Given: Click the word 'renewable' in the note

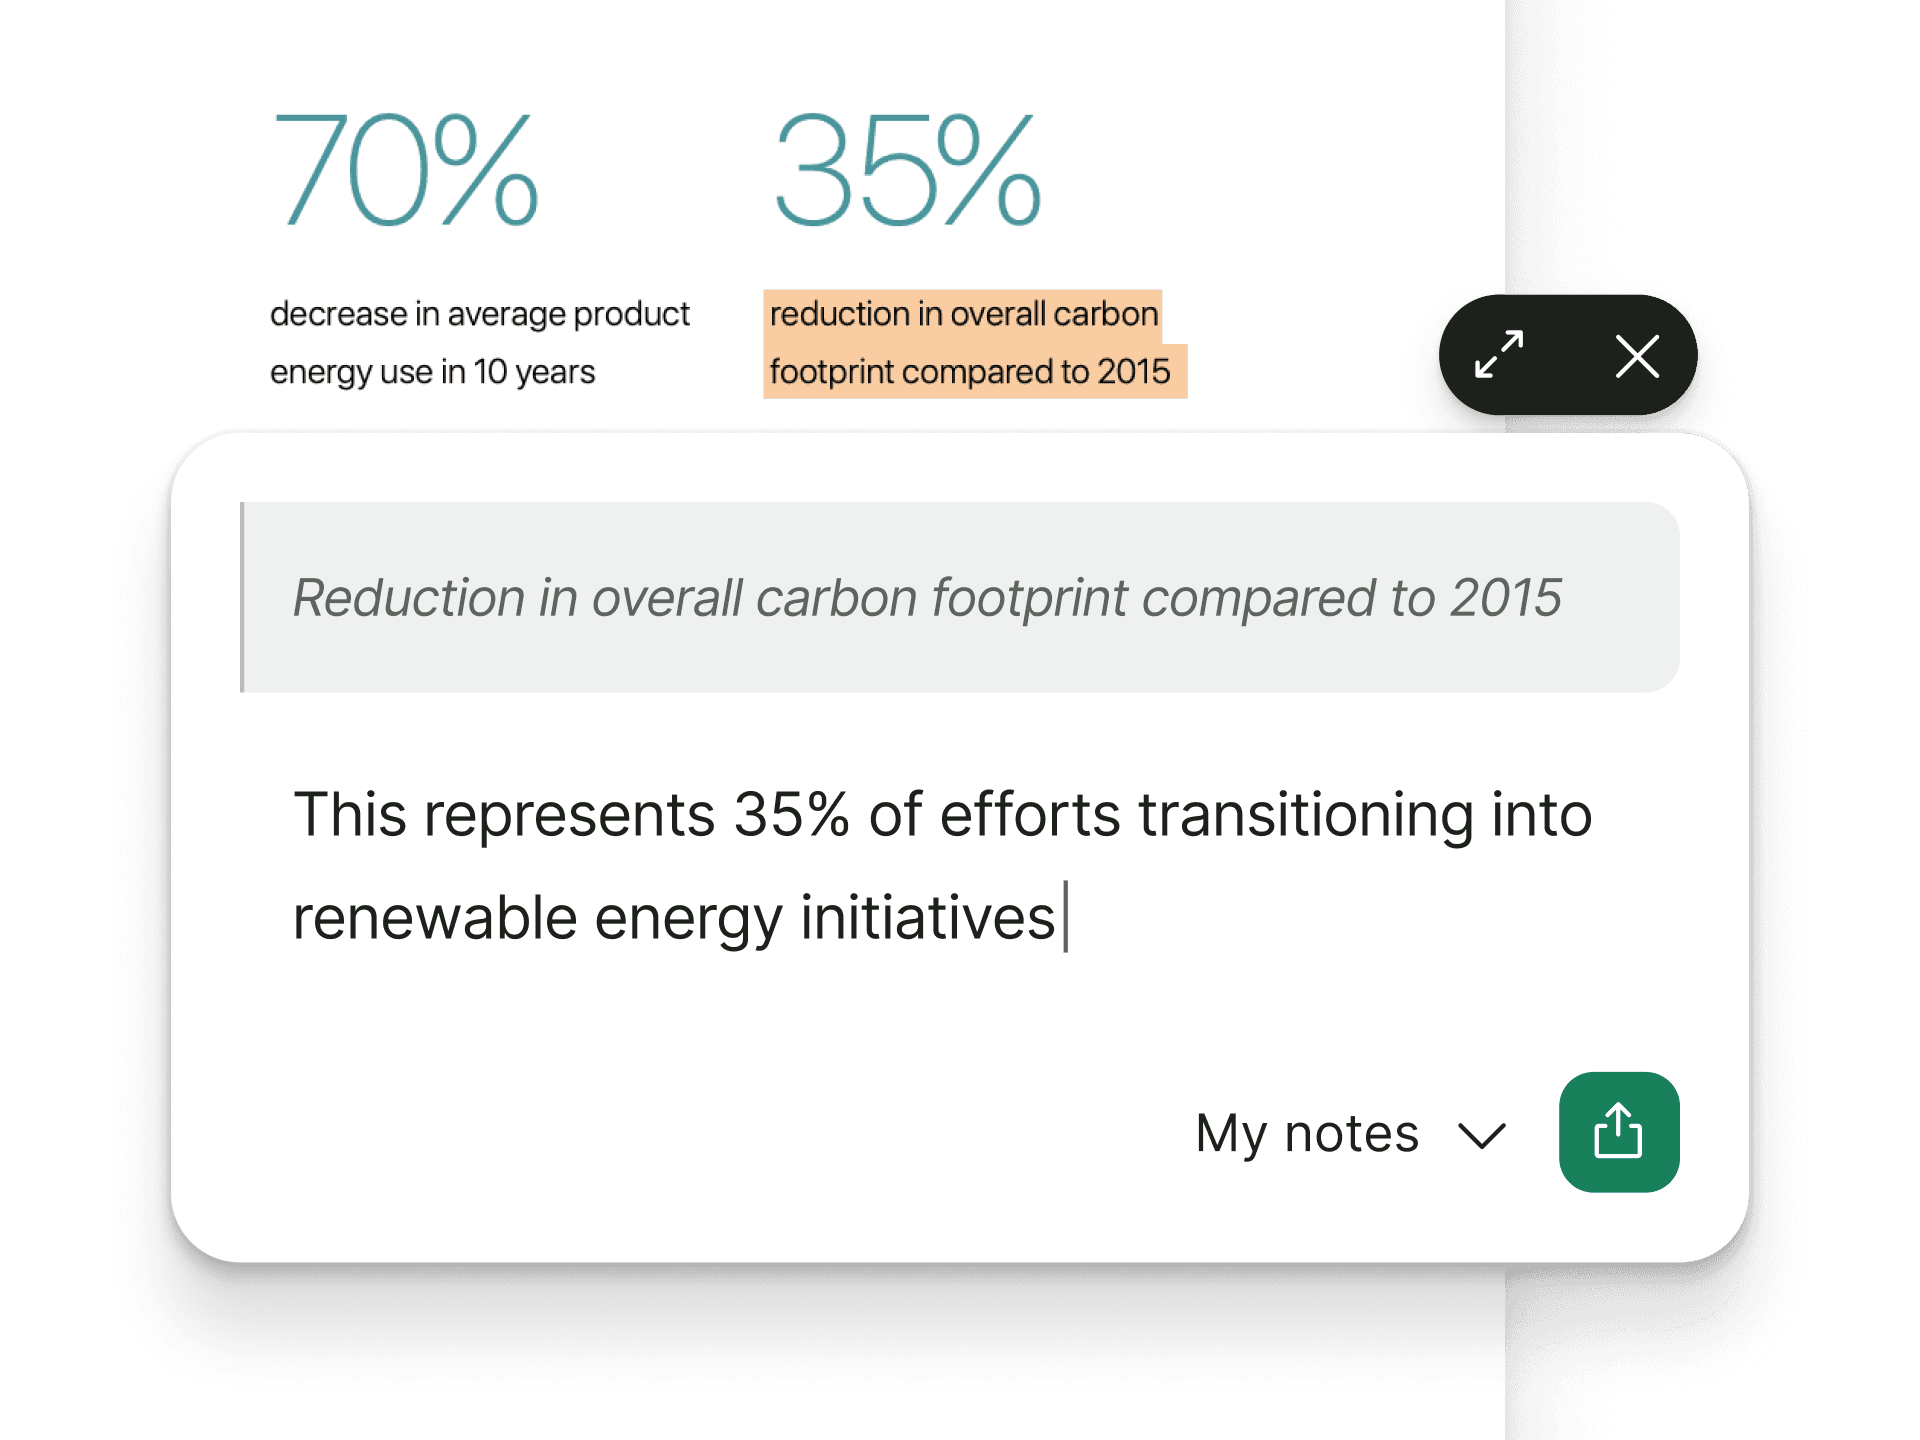Looking at the screenshot, I should [x=435, y=918].
